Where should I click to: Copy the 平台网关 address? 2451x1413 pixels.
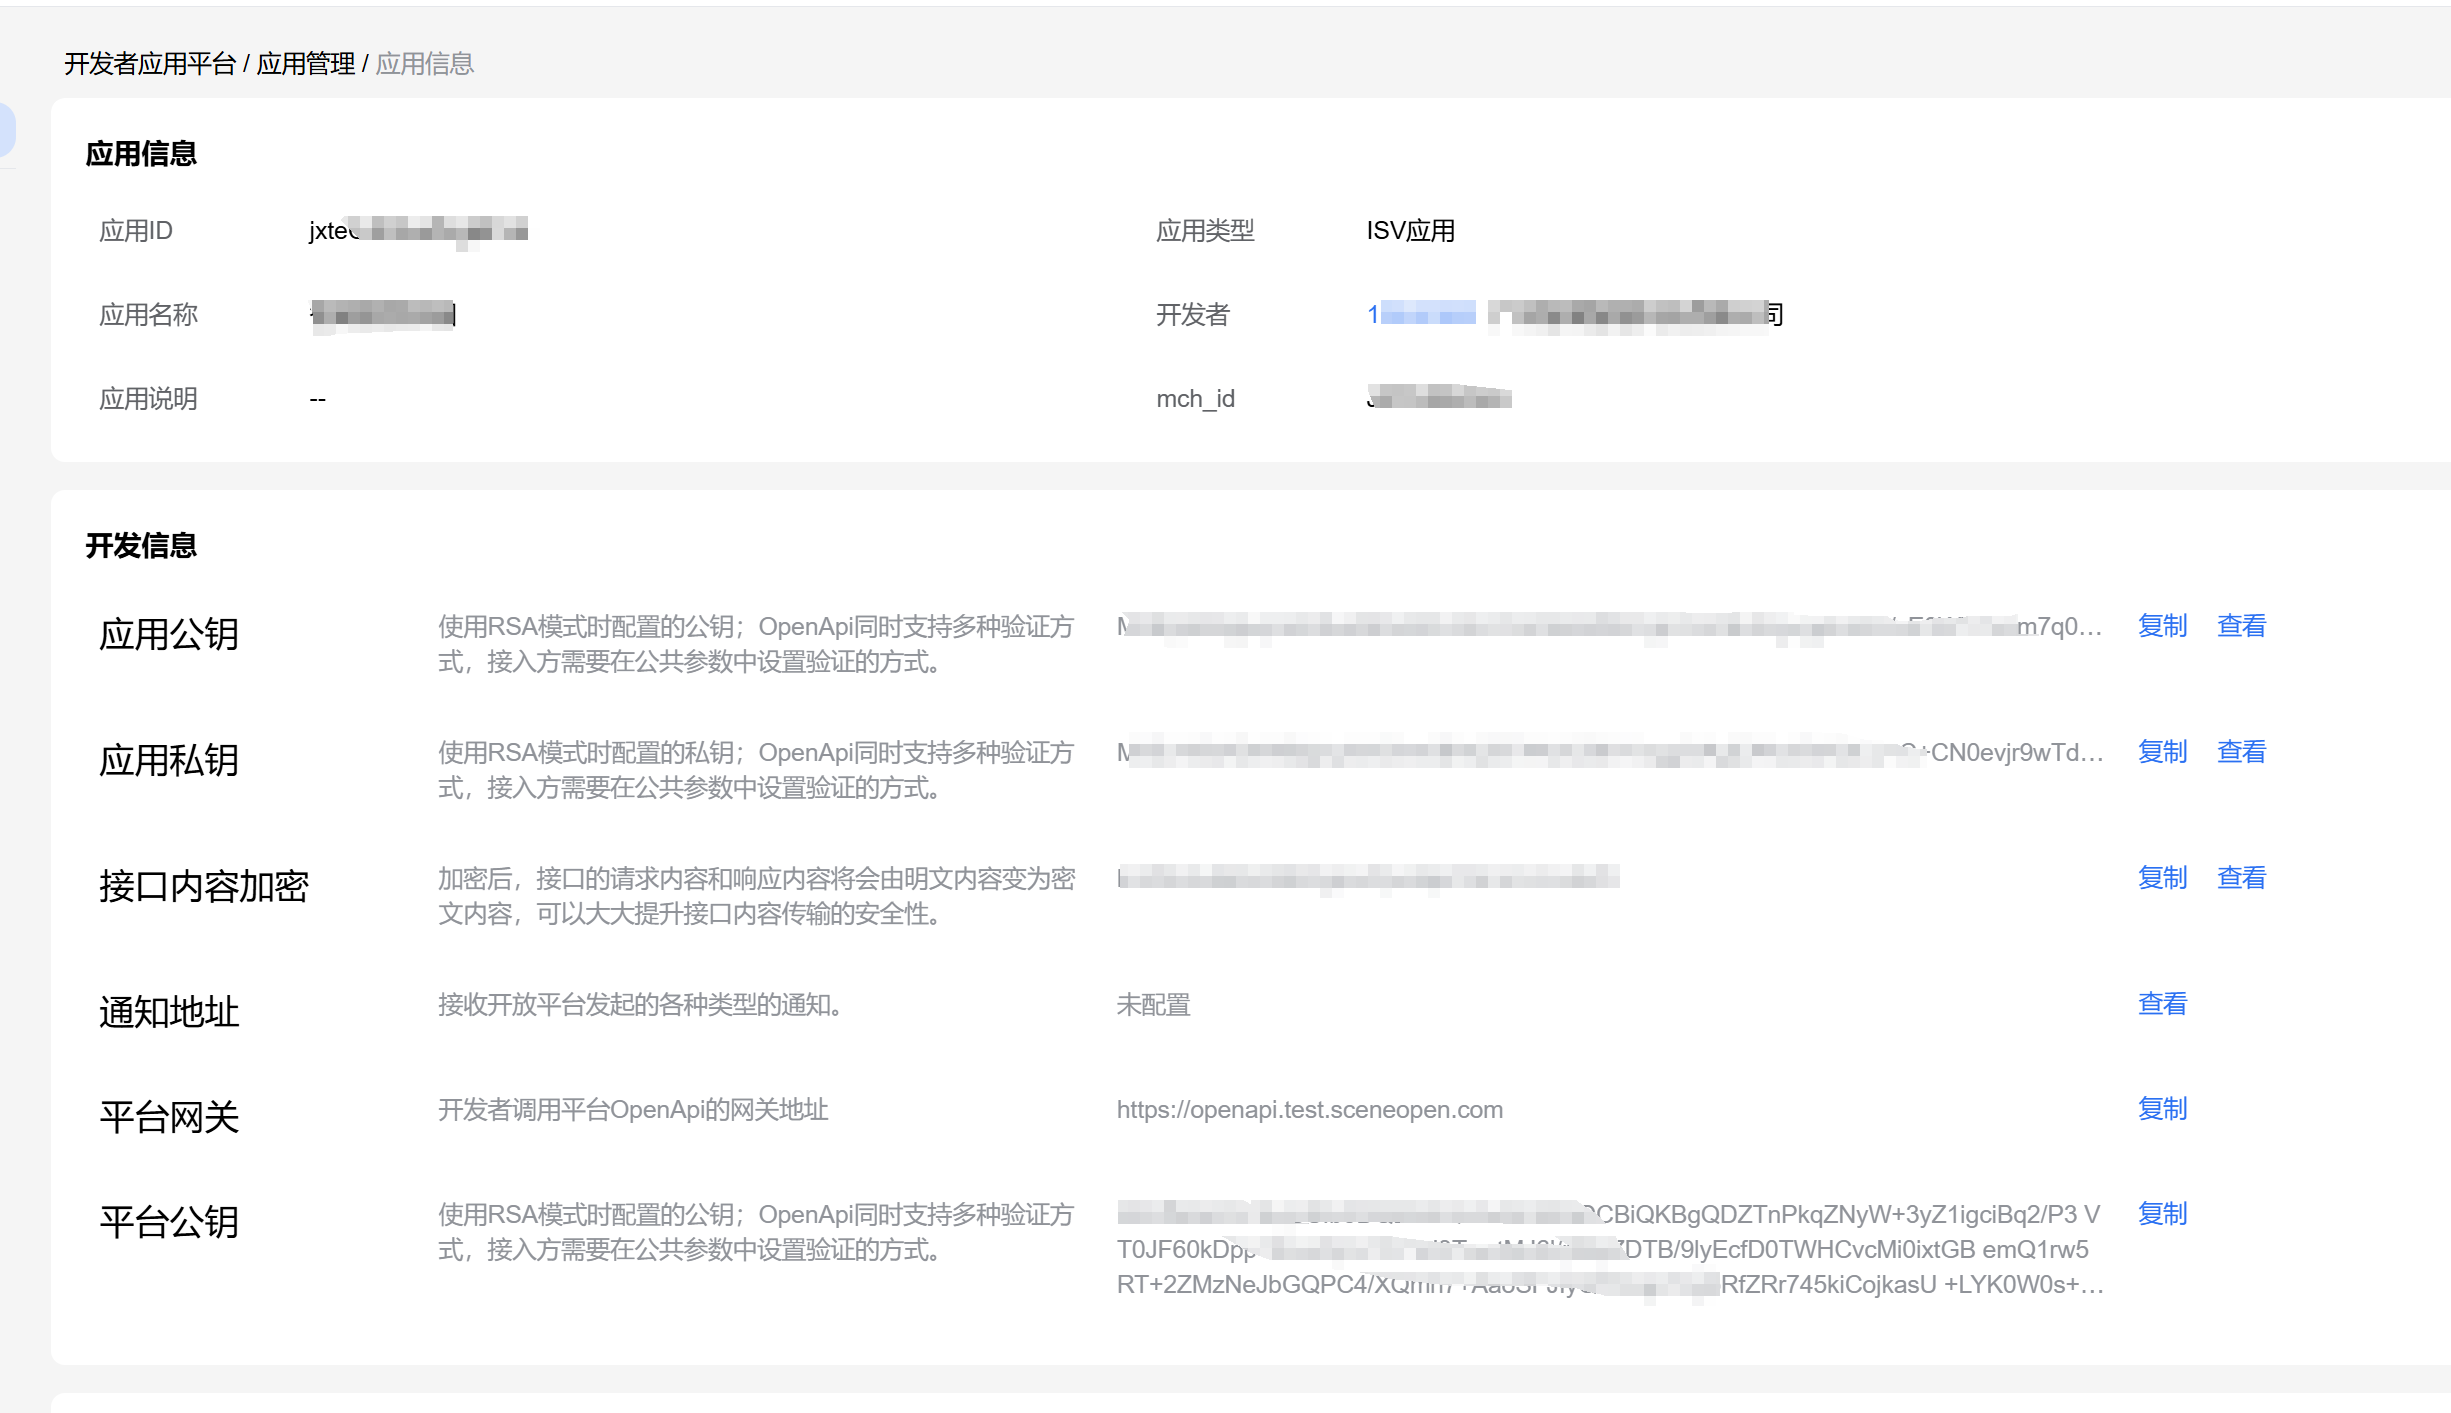click(x=2161, y=1109)
